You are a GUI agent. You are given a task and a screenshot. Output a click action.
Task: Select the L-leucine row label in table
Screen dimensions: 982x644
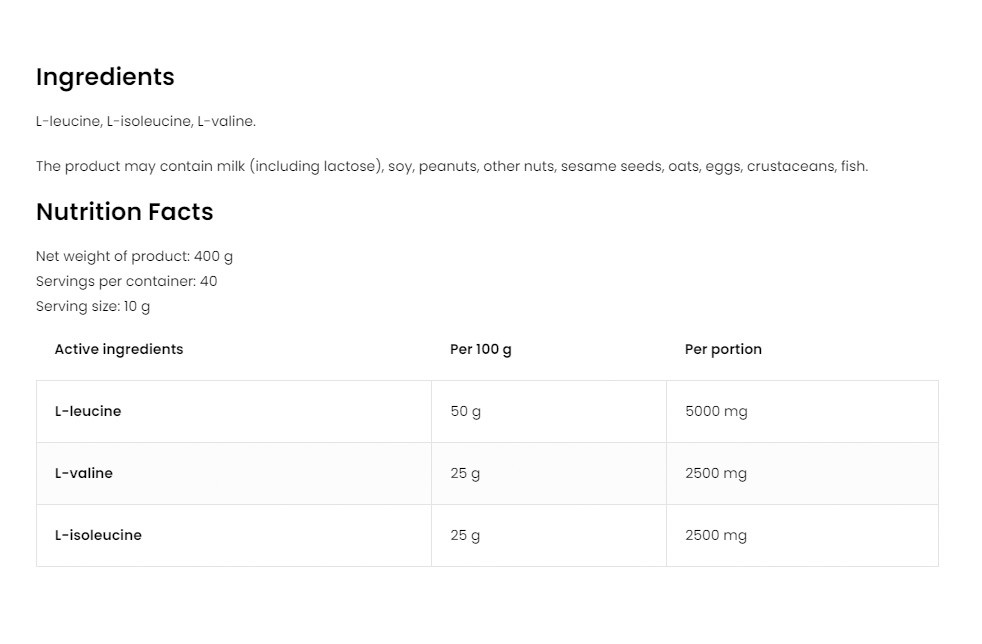pos(88,411)
